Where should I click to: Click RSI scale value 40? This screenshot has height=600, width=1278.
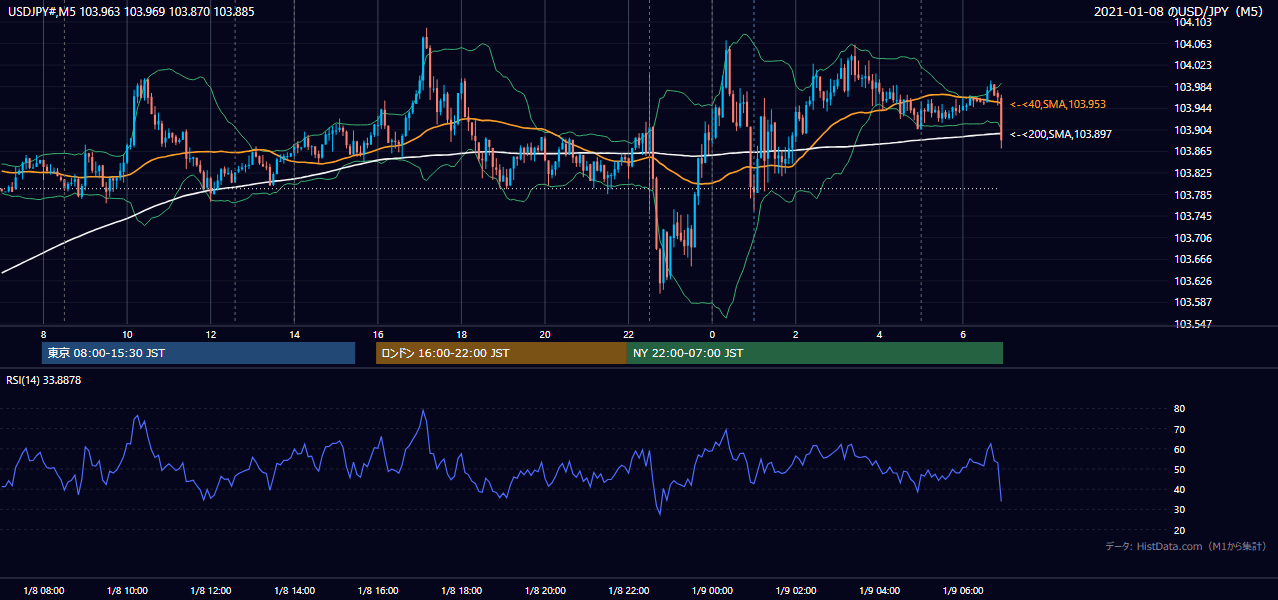click(x=1179, y=489)
